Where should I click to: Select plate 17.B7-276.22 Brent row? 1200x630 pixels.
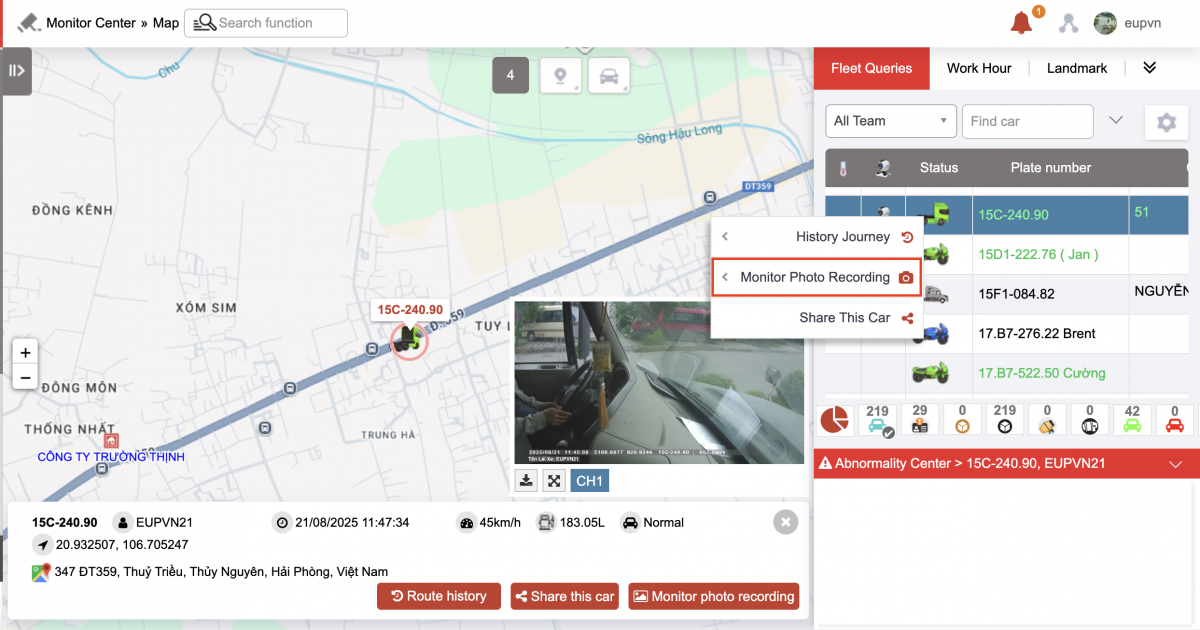[1037, 333]
